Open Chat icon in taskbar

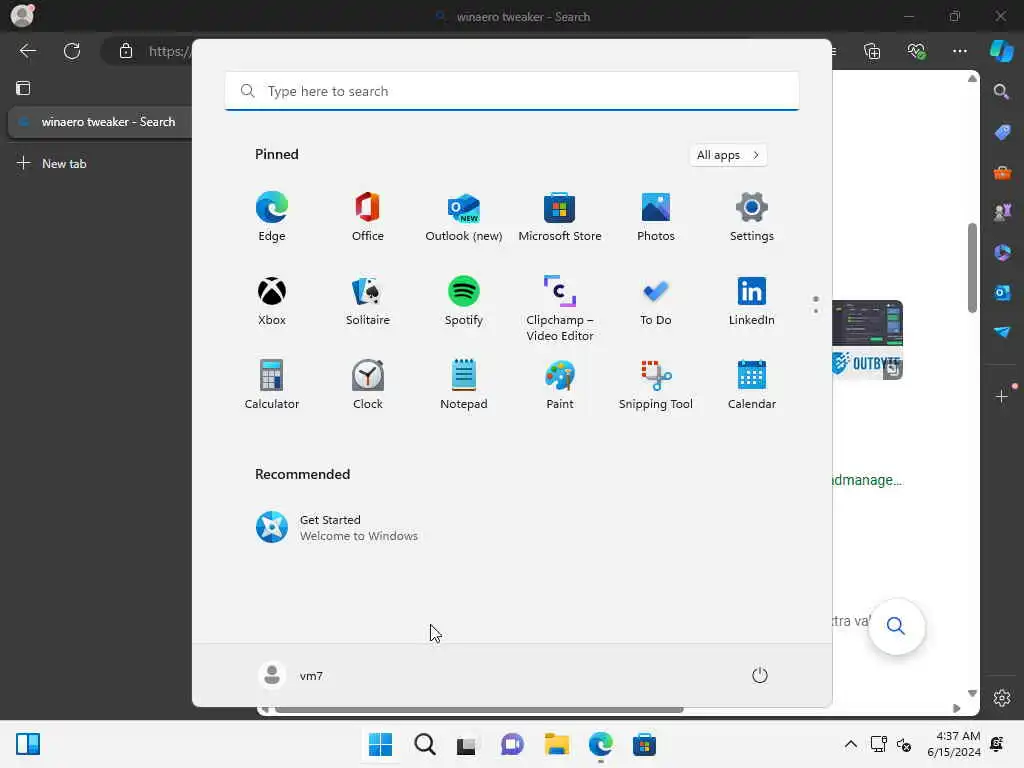click(x=512, y=744)
